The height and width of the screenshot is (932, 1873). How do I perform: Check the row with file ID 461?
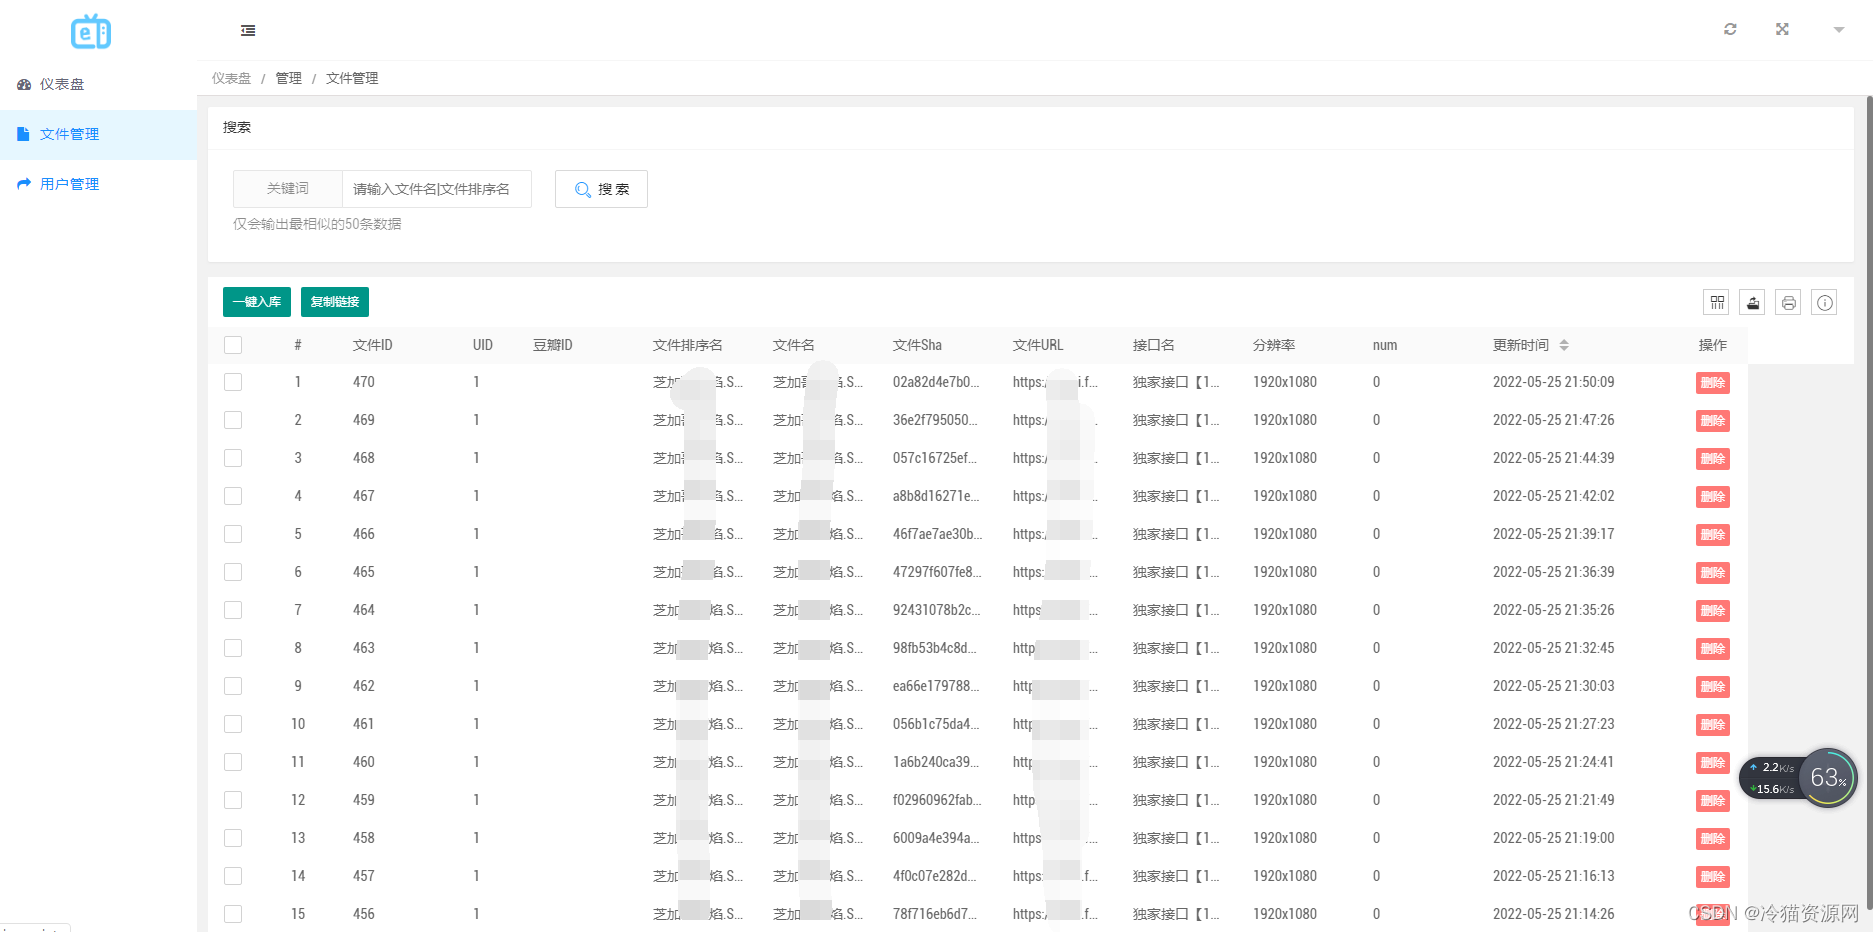click(x=233, y=724)
